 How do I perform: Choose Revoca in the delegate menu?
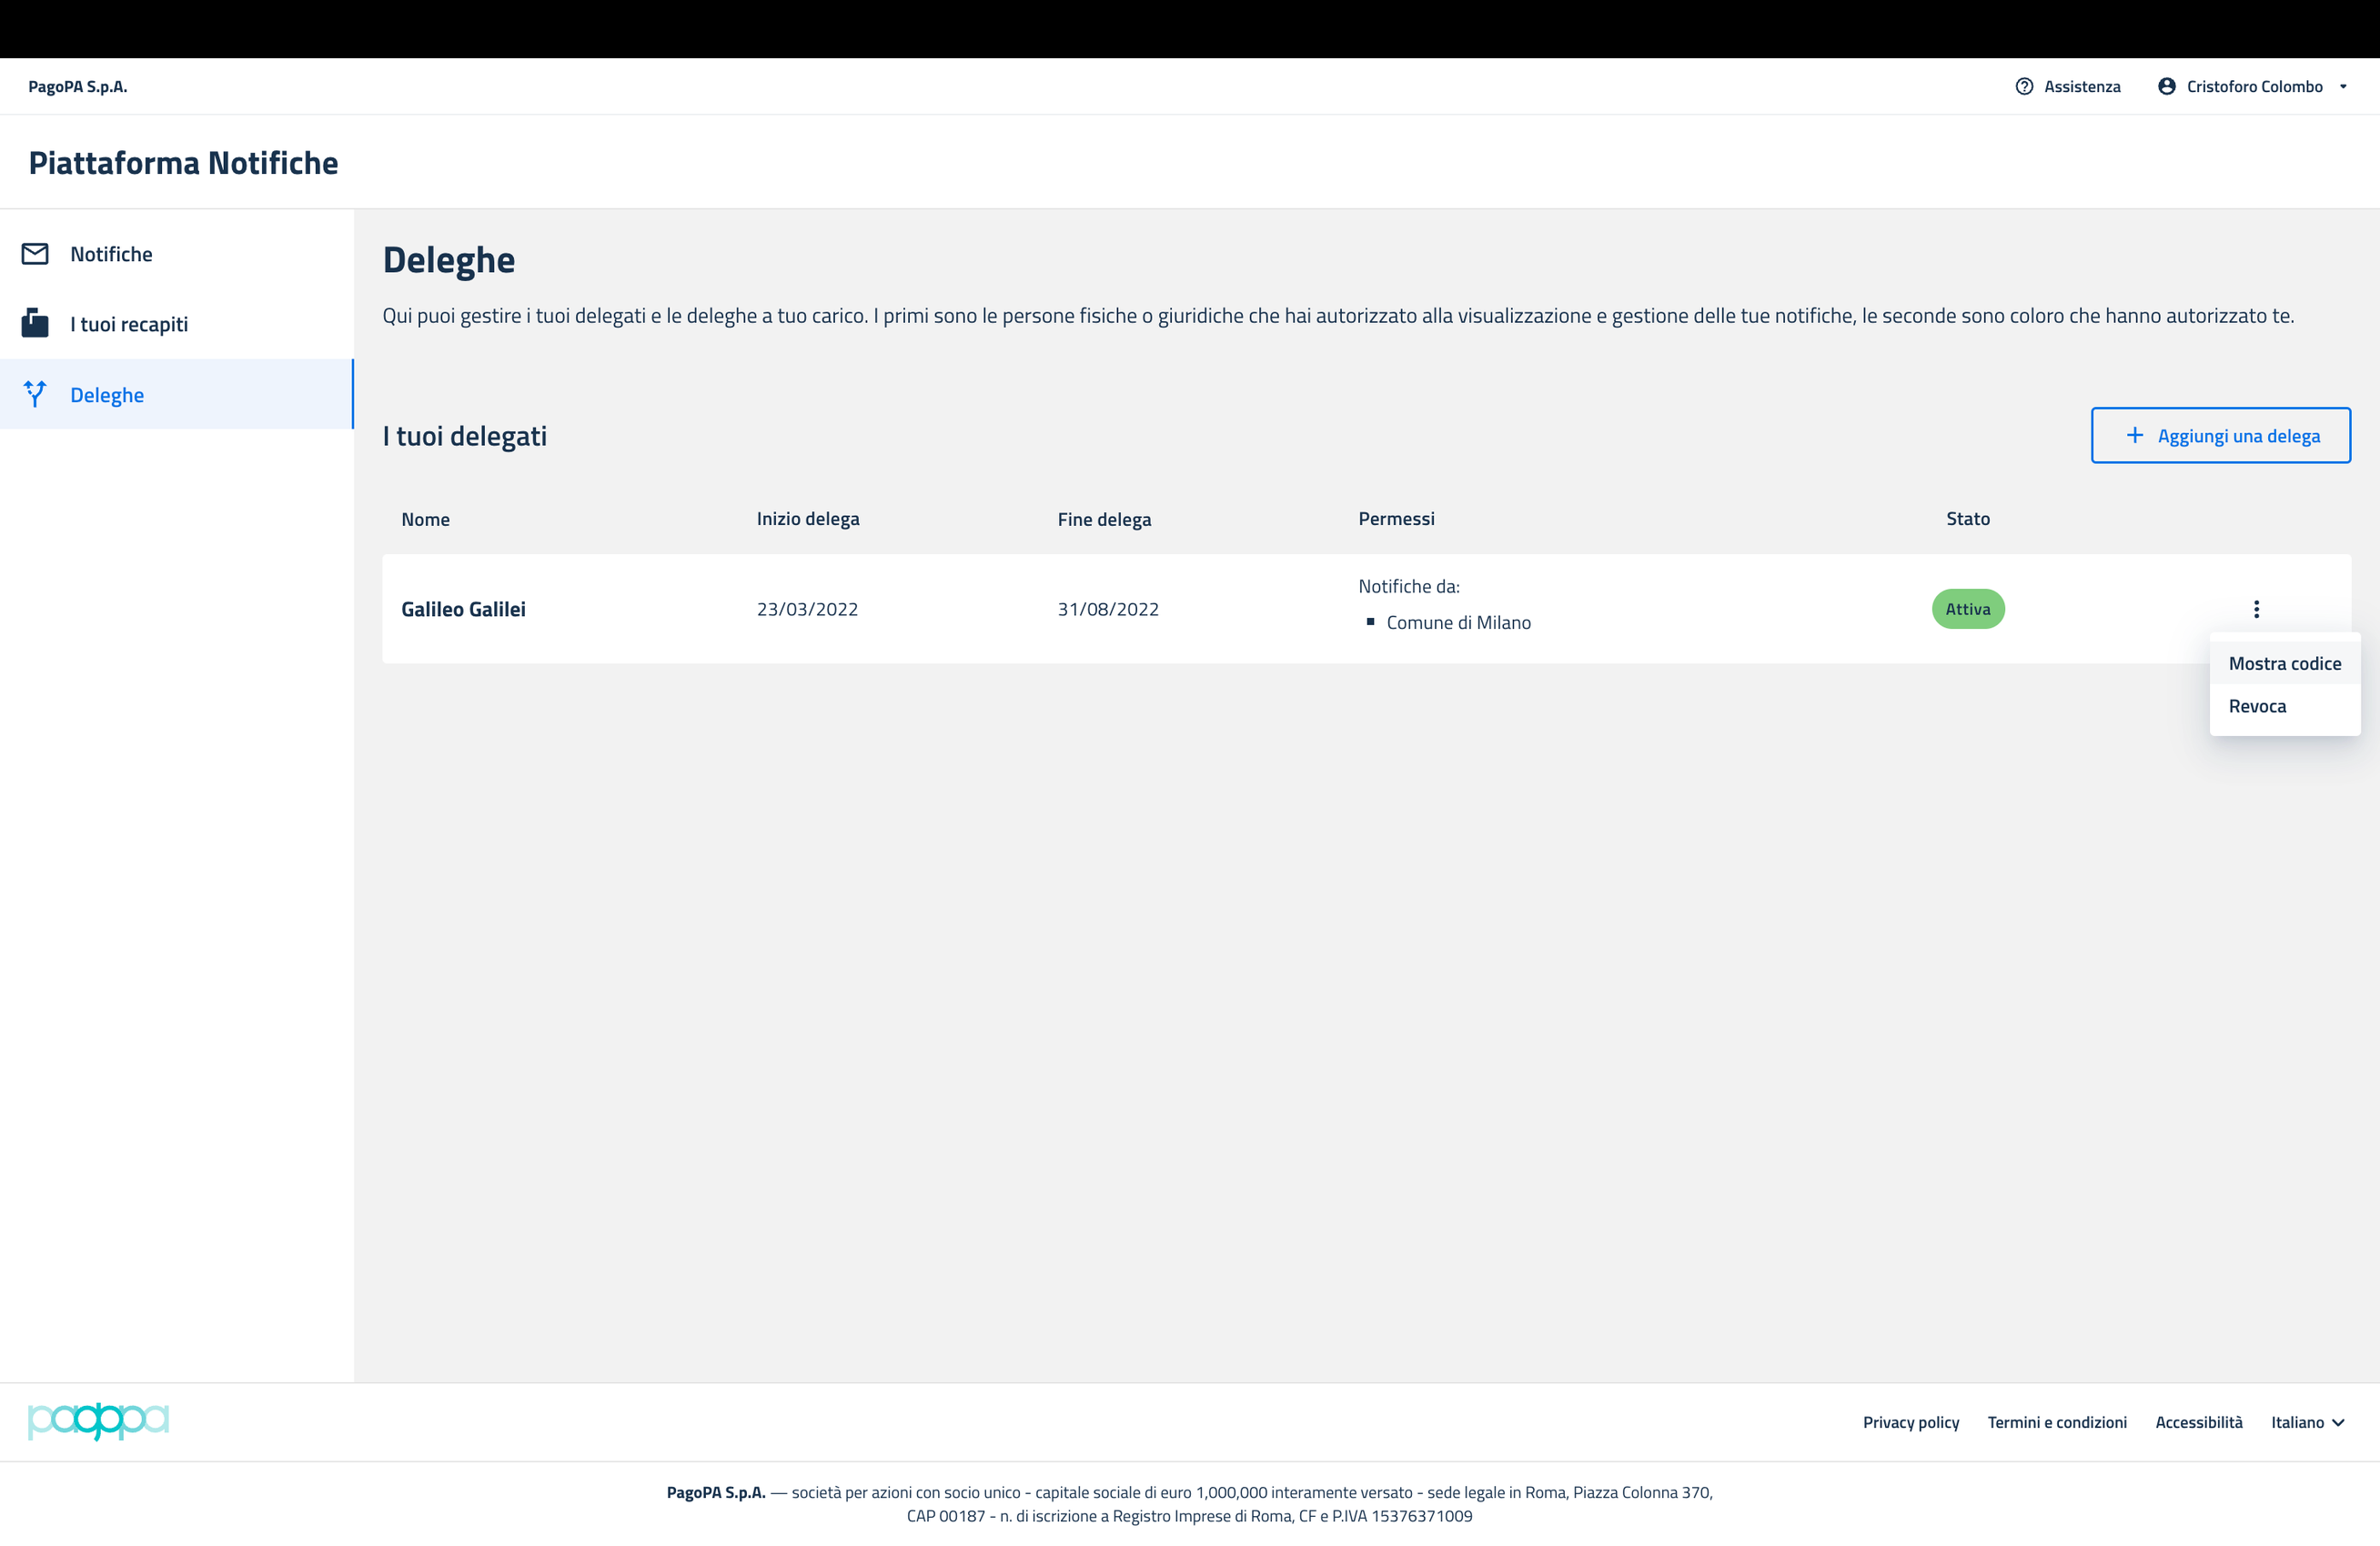2257,706
